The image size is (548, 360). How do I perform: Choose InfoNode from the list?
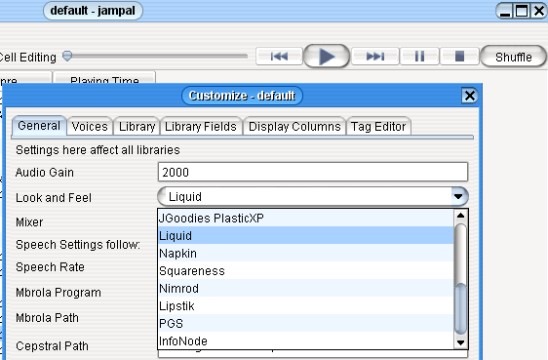tap(306, 340)
